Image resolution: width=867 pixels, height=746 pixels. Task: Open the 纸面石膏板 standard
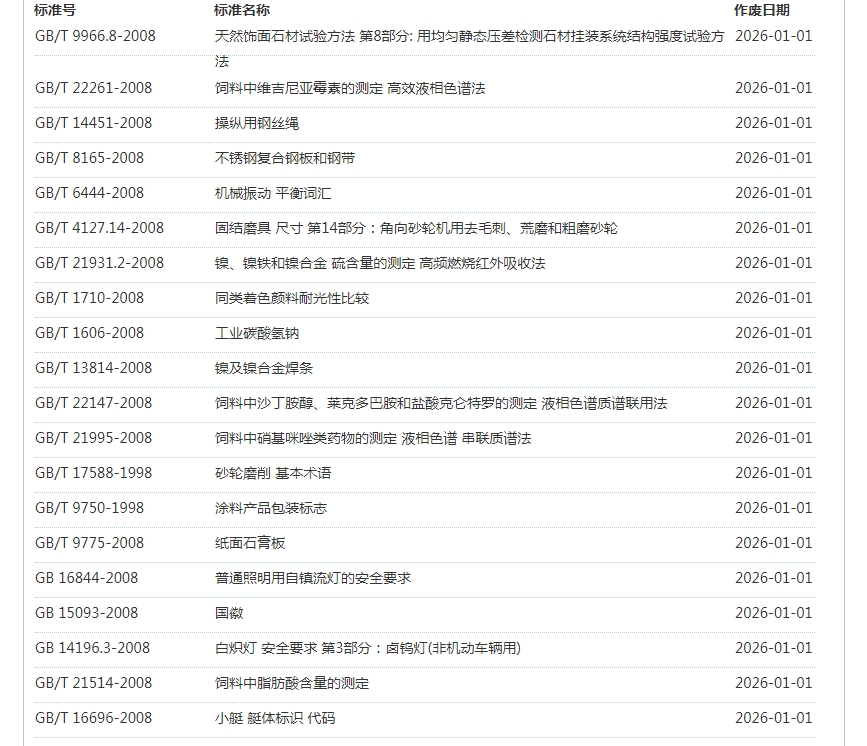[249, 543]
